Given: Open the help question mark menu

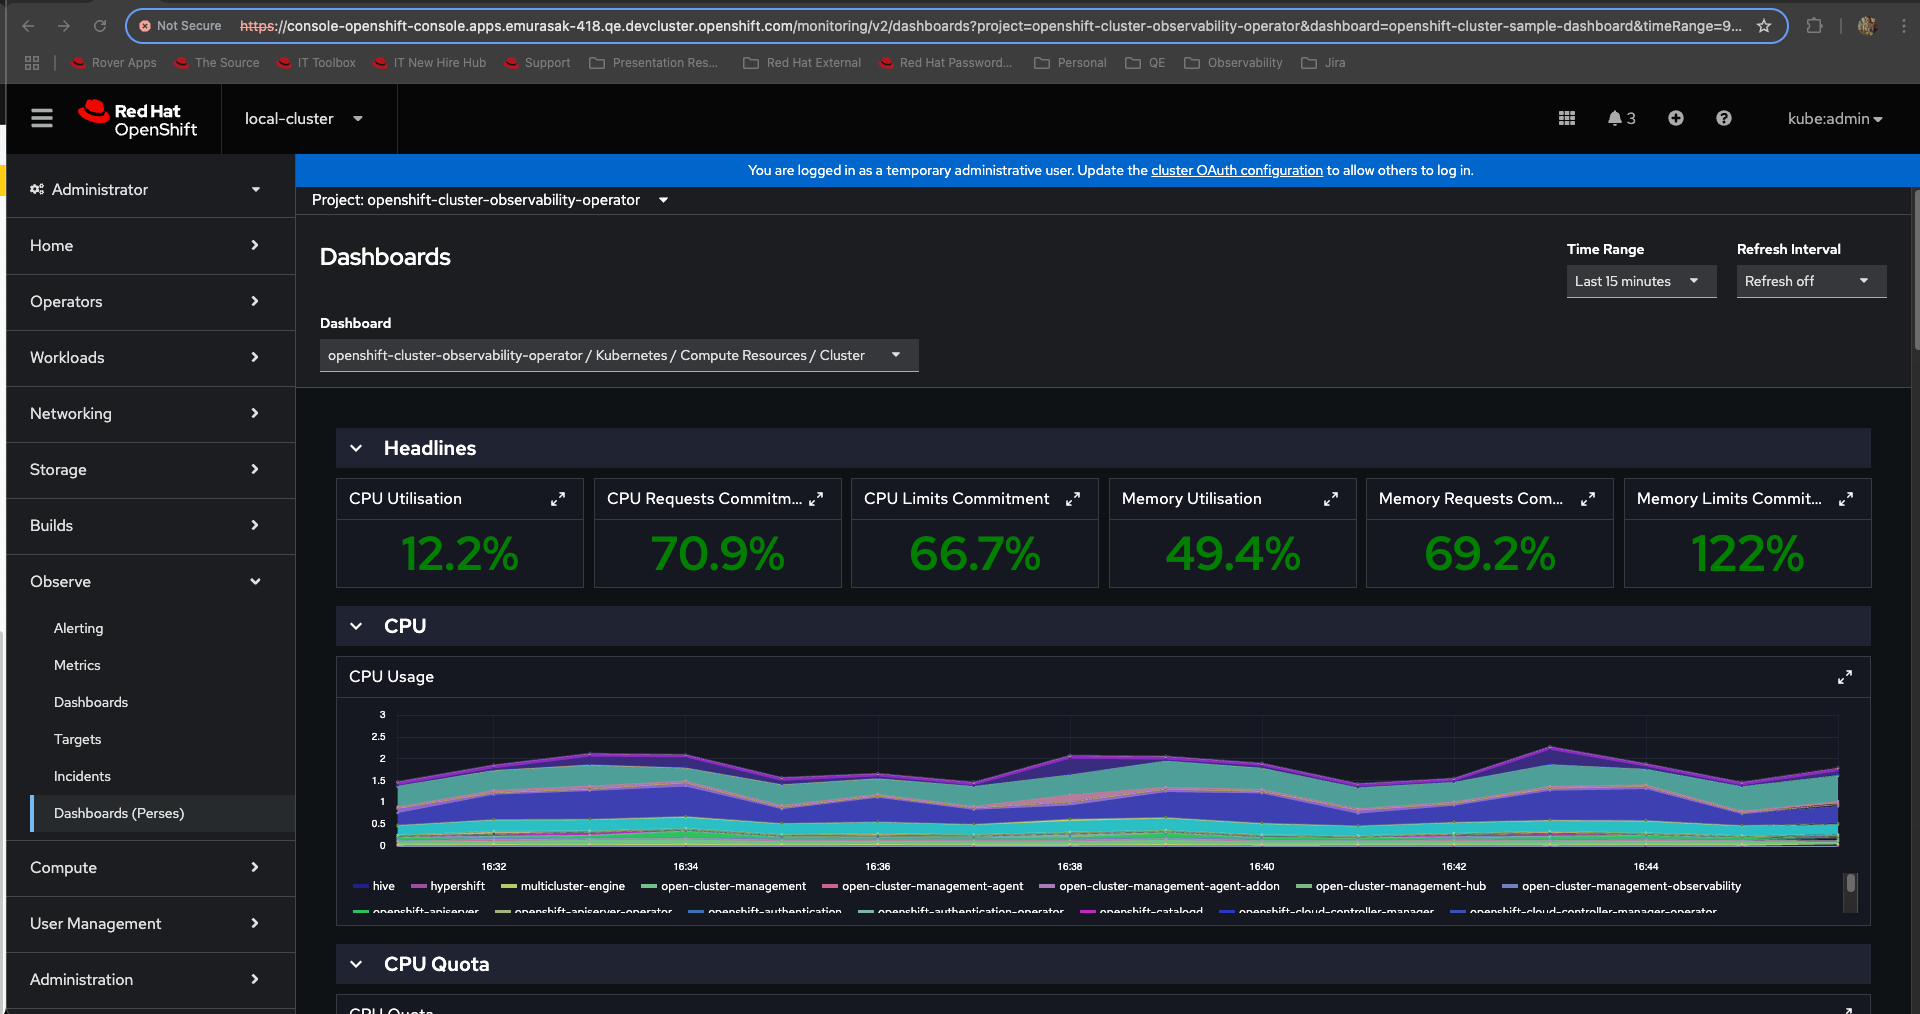Looking at the screenshot, I should coord(1723,119).
